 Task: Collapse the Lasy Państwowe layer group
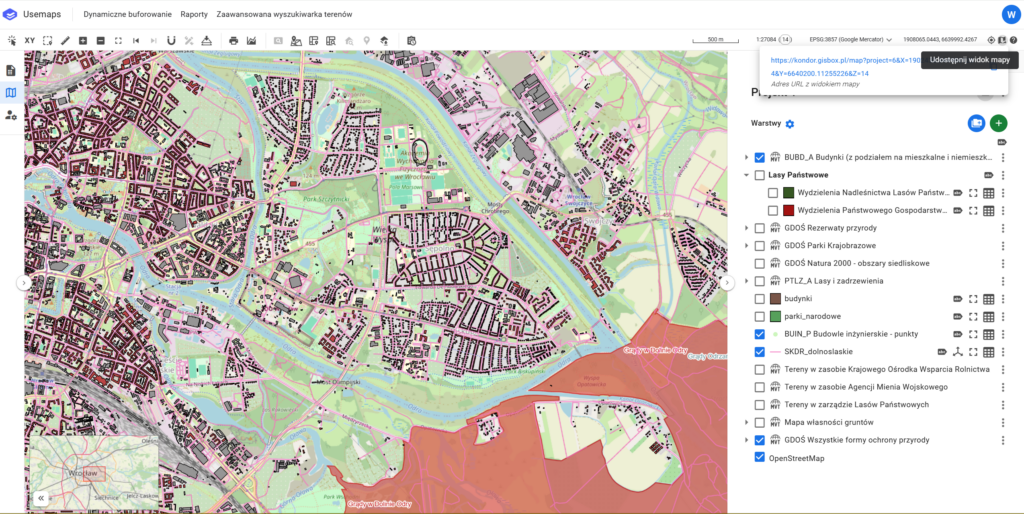click(746, 175)
